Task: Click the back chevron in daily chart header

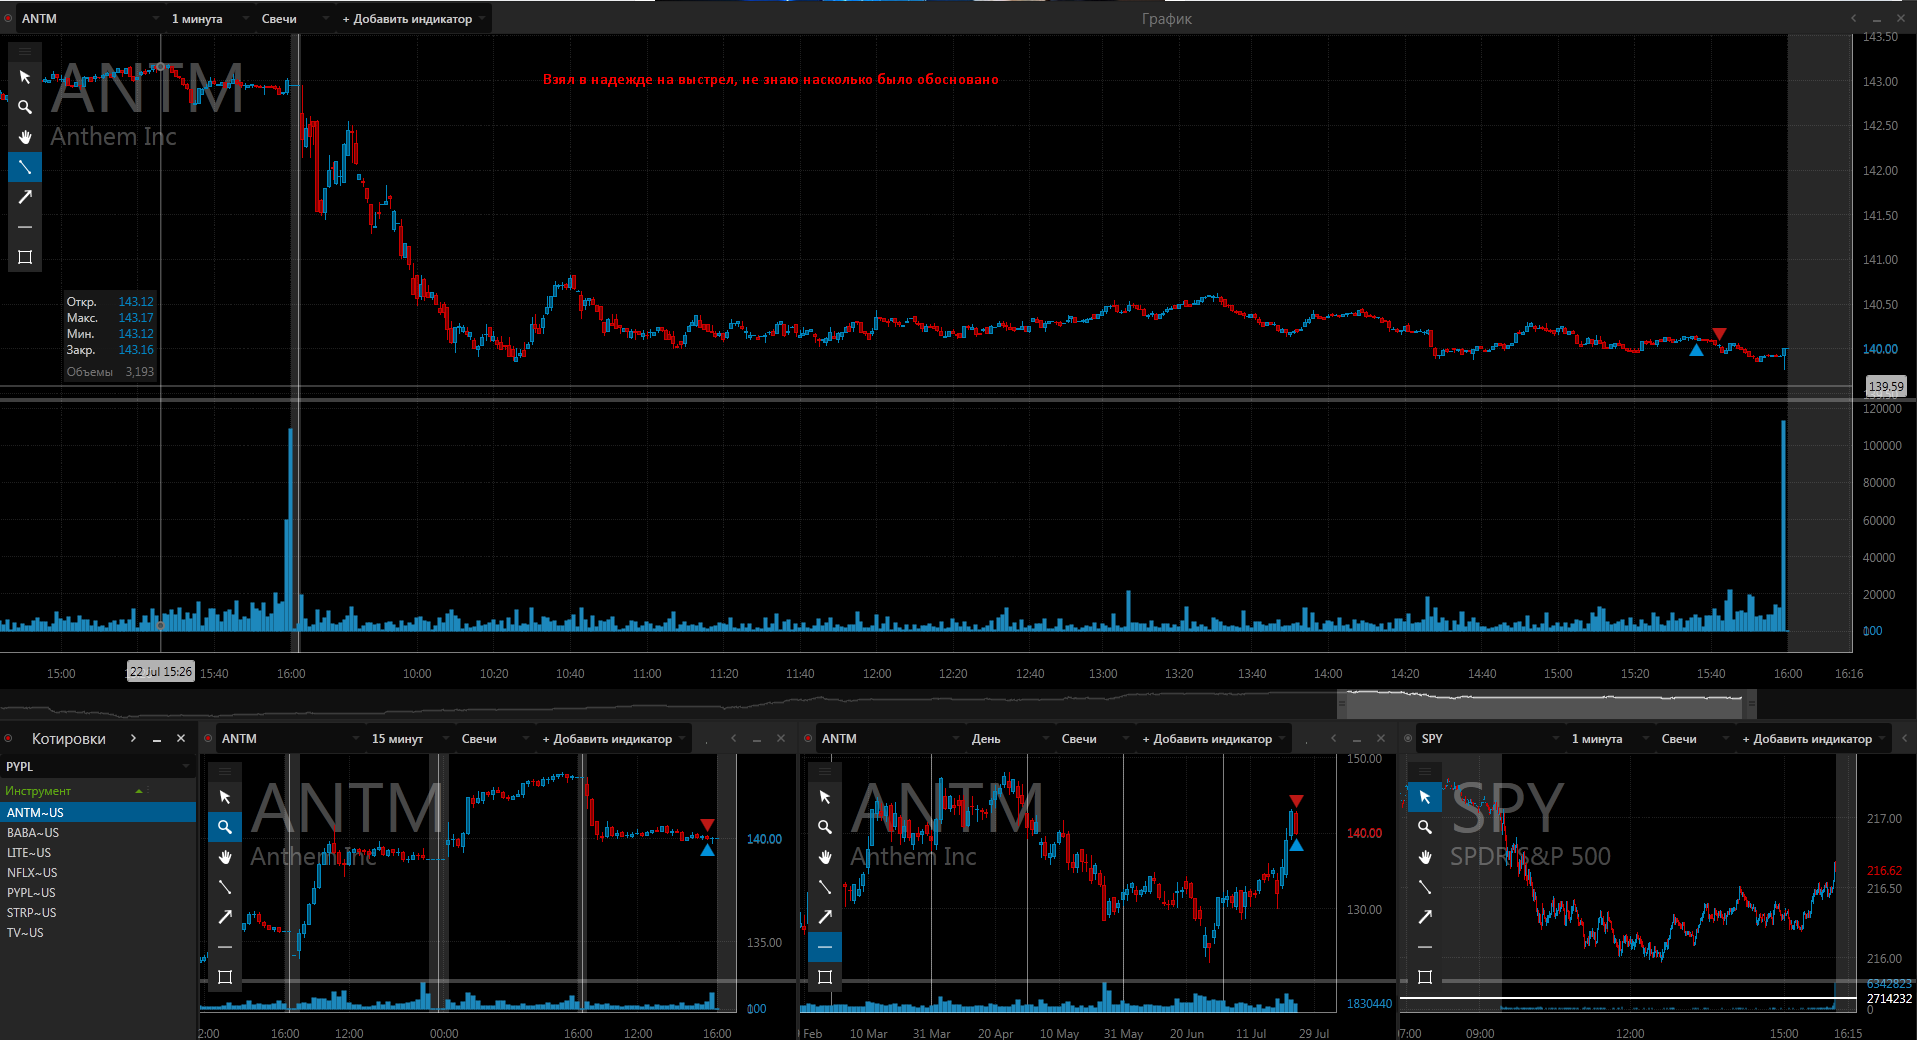Action: click(x=1333, y=738)
